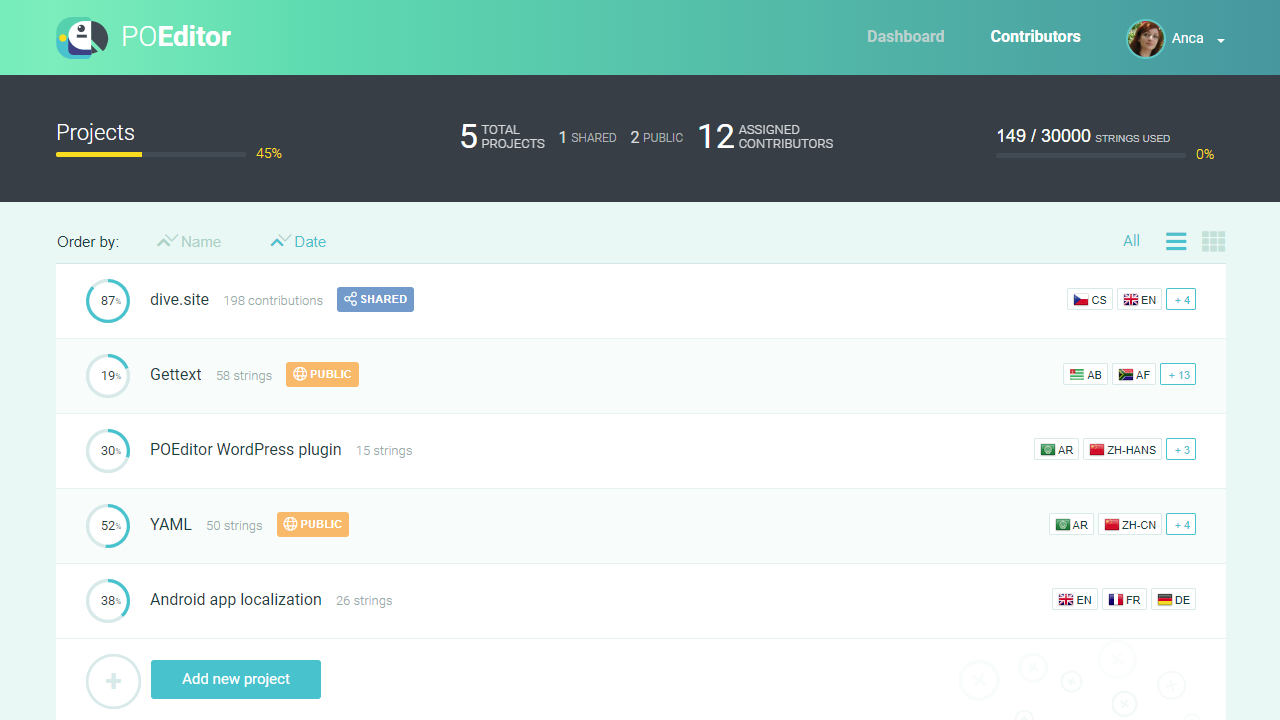1280x720 pixels.
Task: Select the CS language flag on dive.site
Action: (1089, 298)
